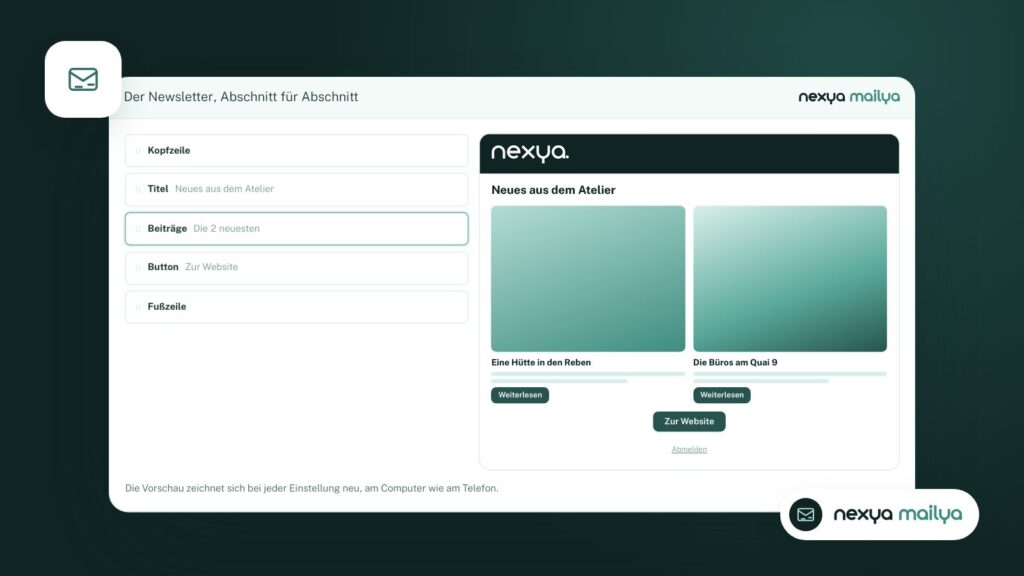Viewport: 1024px width, 576px height.
Task: Click the Zur Website button
Action: (689, 421)
